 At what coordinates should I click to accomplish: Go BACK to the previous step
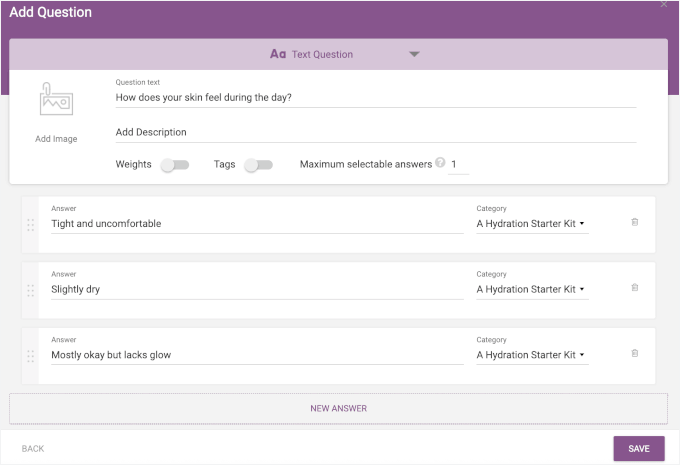[33, 449]
